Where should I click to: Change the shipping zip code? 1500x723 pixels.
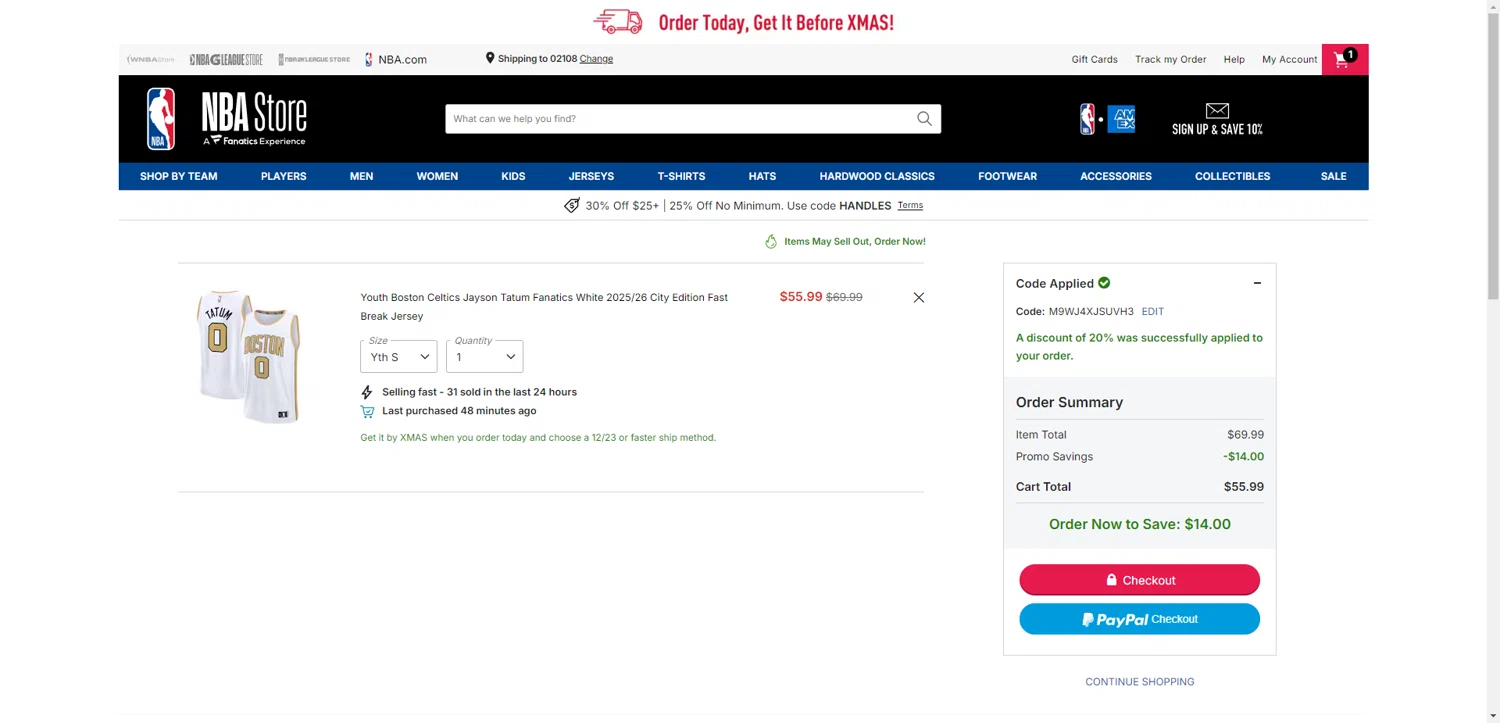(x=596, y=59)
